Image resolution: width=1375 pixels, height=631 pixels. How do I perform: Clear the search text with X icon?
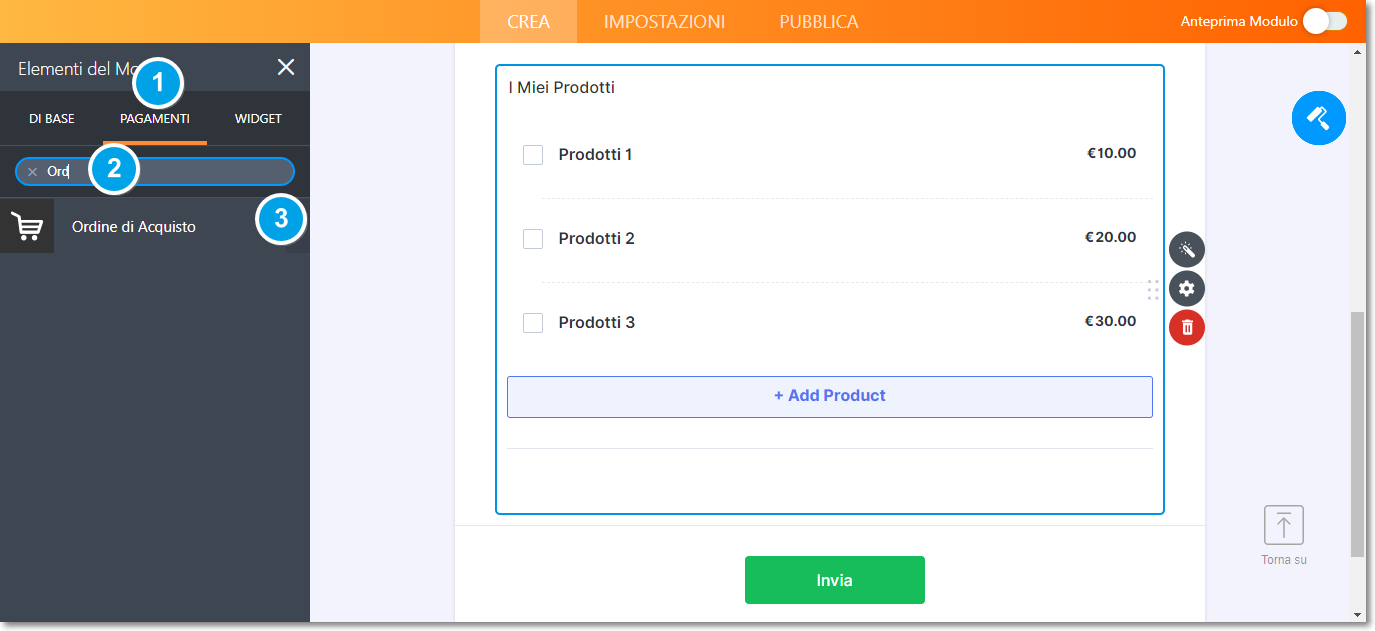(x=32, y=172)
